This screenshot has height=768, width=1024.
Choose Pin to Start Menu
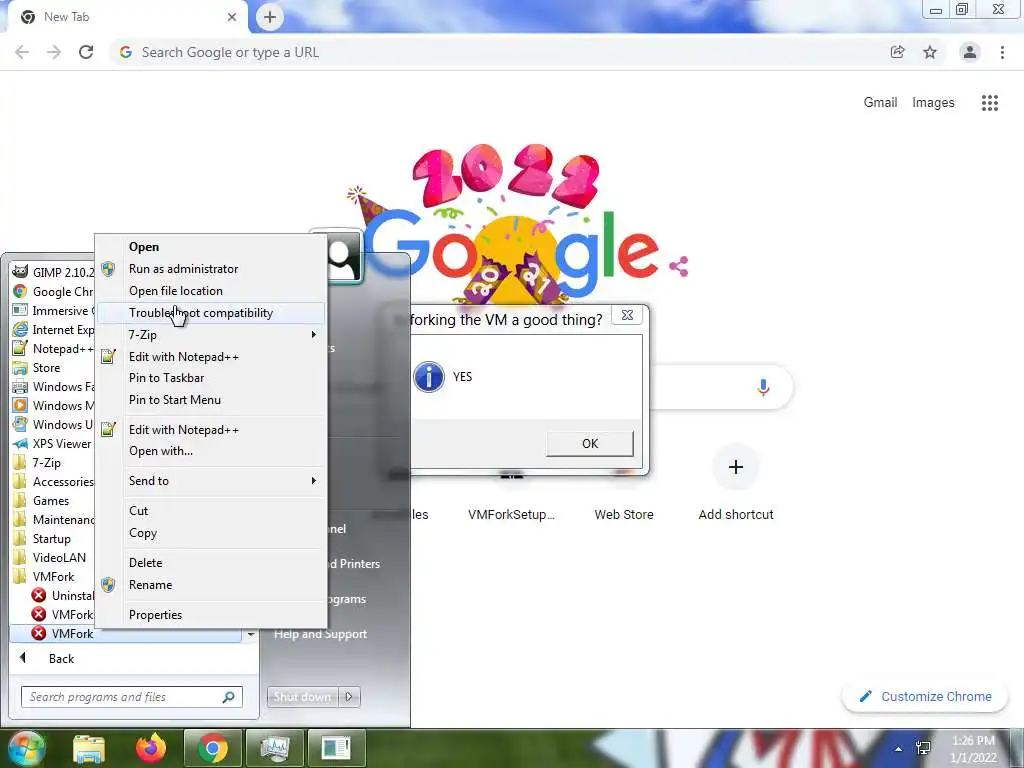tap(211, 400)
